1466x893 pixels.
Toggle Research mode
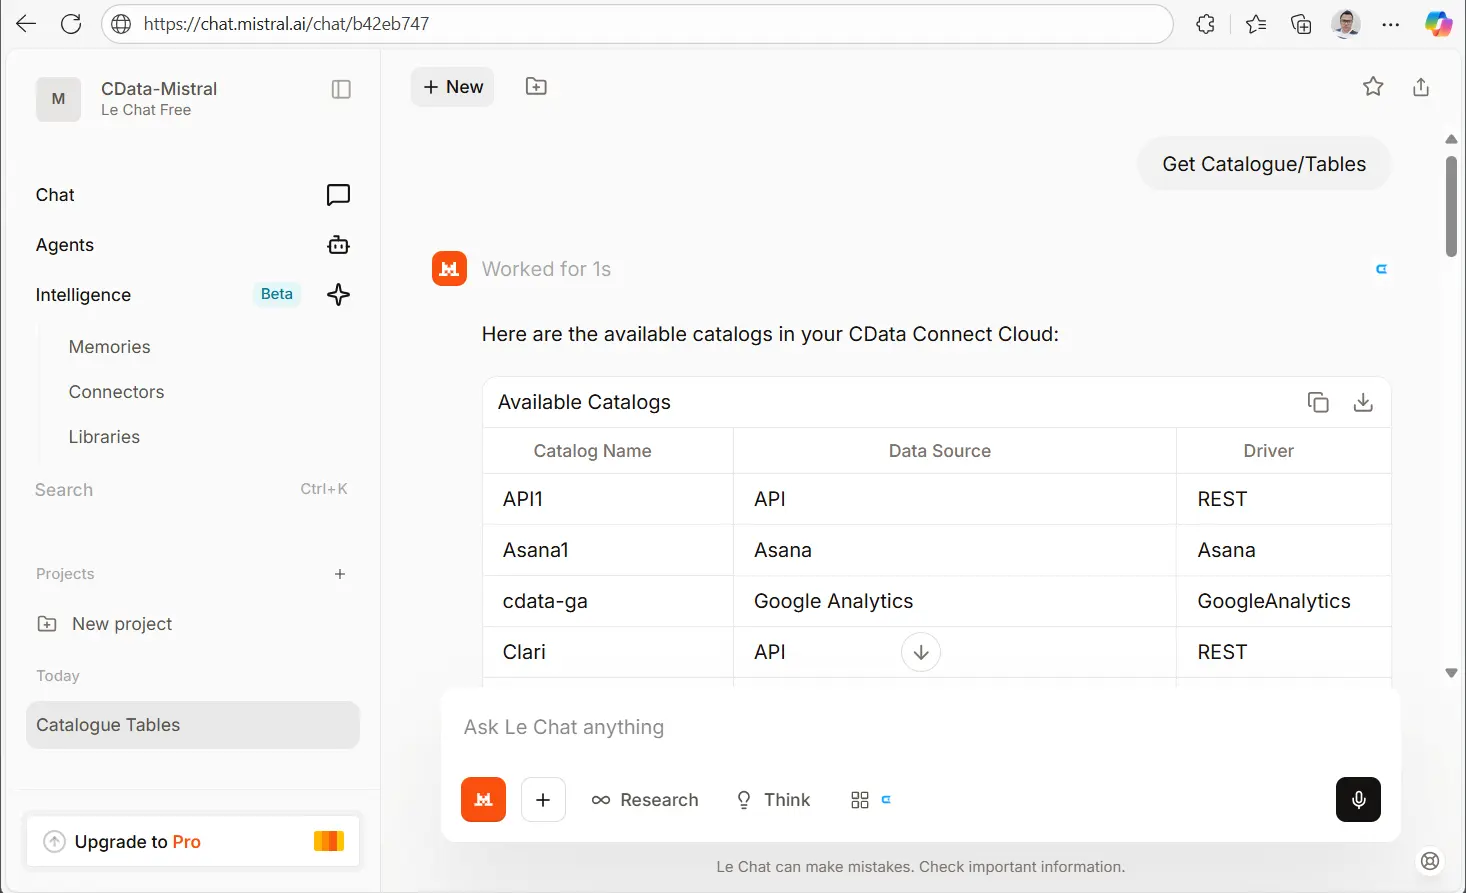pos(645,800)
